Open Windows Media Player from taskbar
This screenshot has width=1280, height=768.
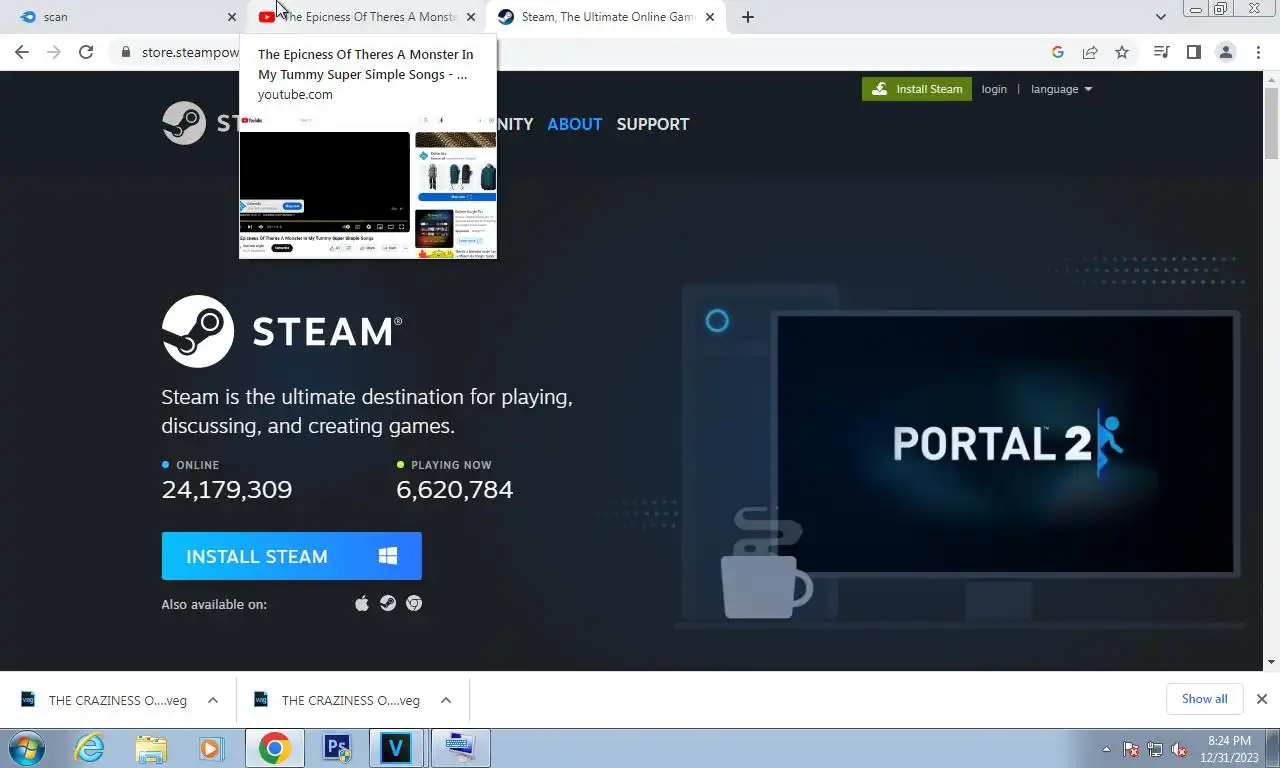click(x=210, y=748)
